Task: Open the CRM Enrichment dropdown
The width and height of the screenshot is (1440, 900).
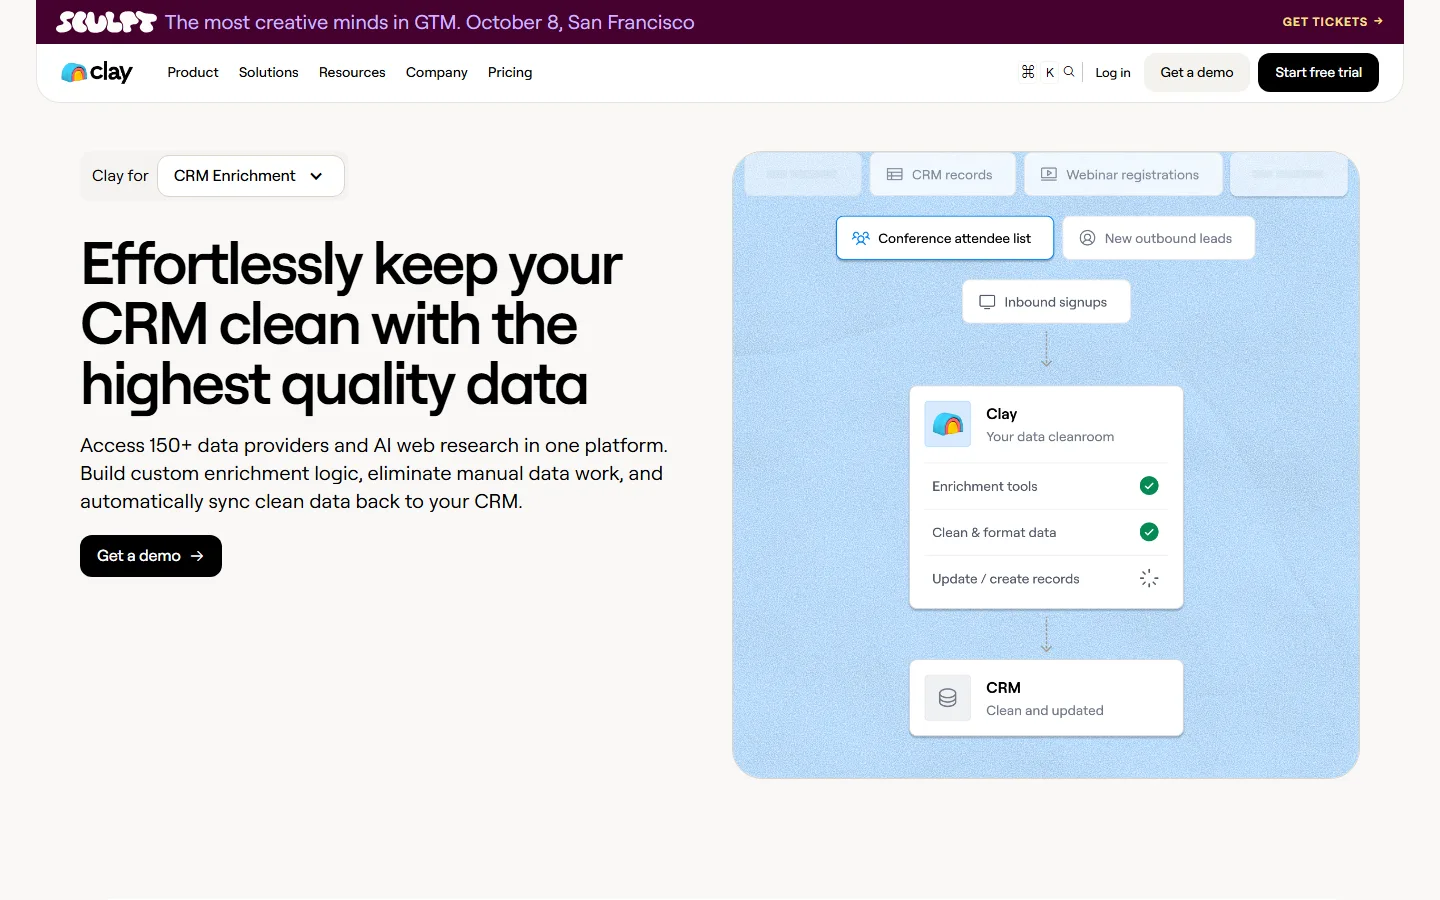Action: (251, 176)
